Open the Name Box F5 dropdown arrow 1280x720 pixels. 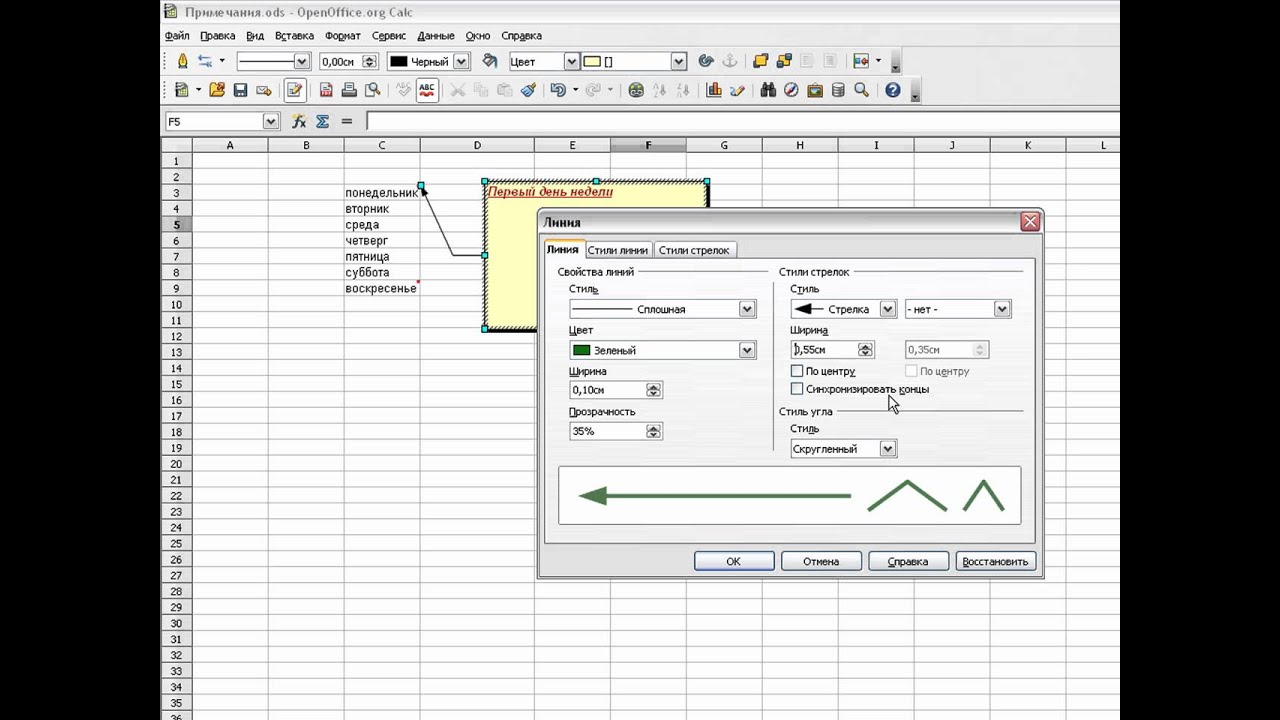click(x=271, y=121)
